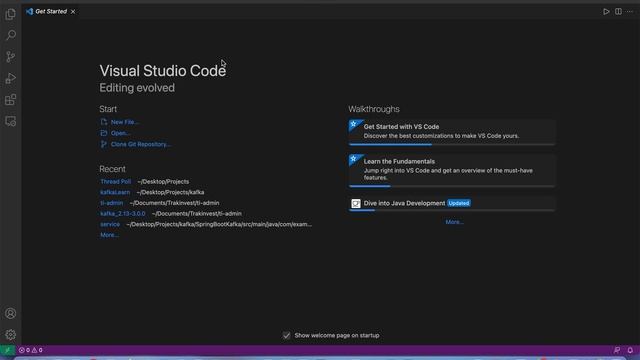
Task: Click More... link under Walkthroughs
Action: click(x=454, y=222)
